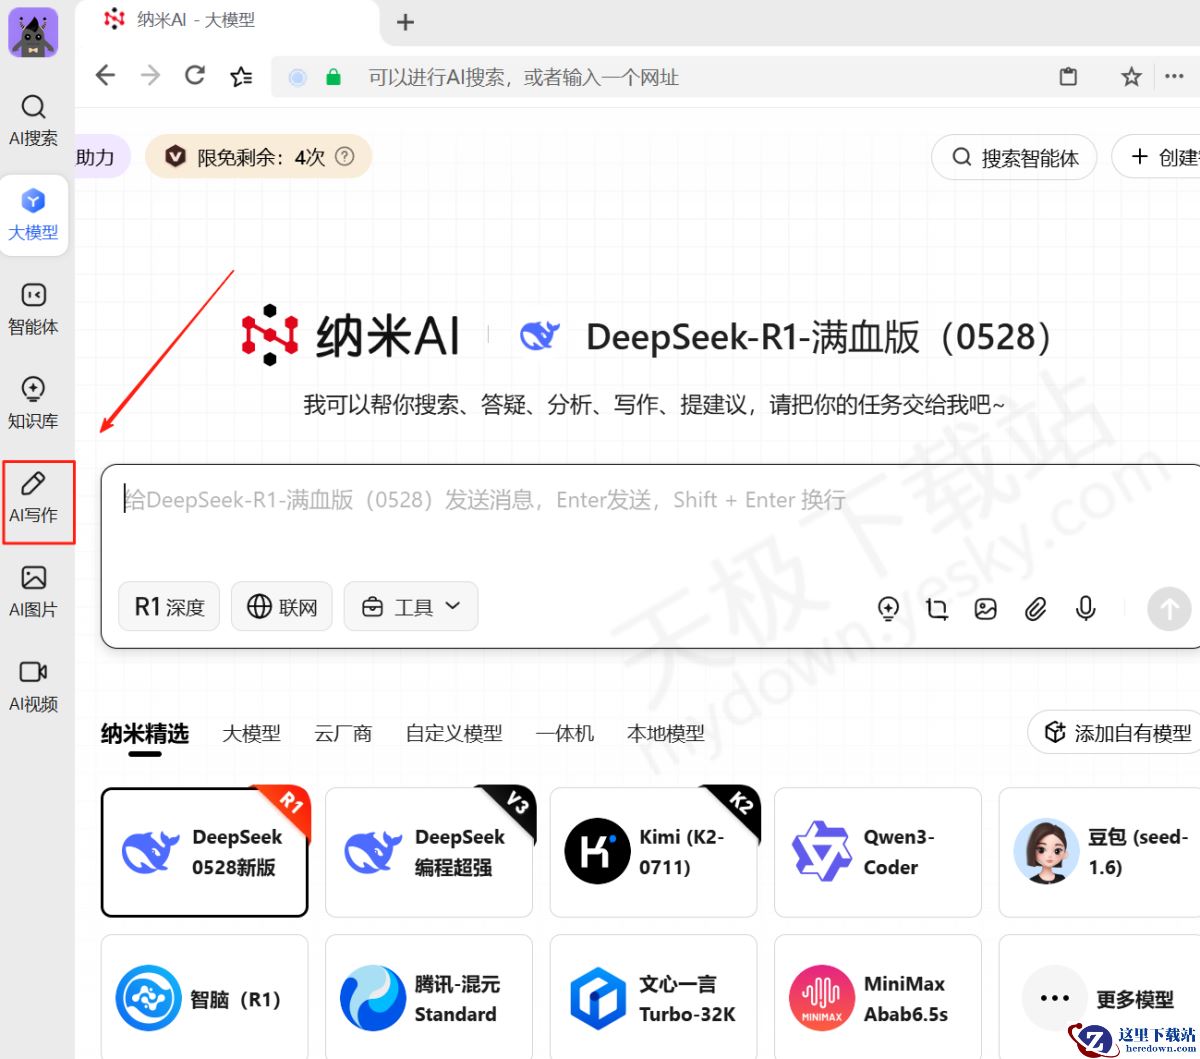The height and width of the screenshot is (1059, 1200).
Task: Open 智能体 sidebar section
Action: [x=33, y=309]
